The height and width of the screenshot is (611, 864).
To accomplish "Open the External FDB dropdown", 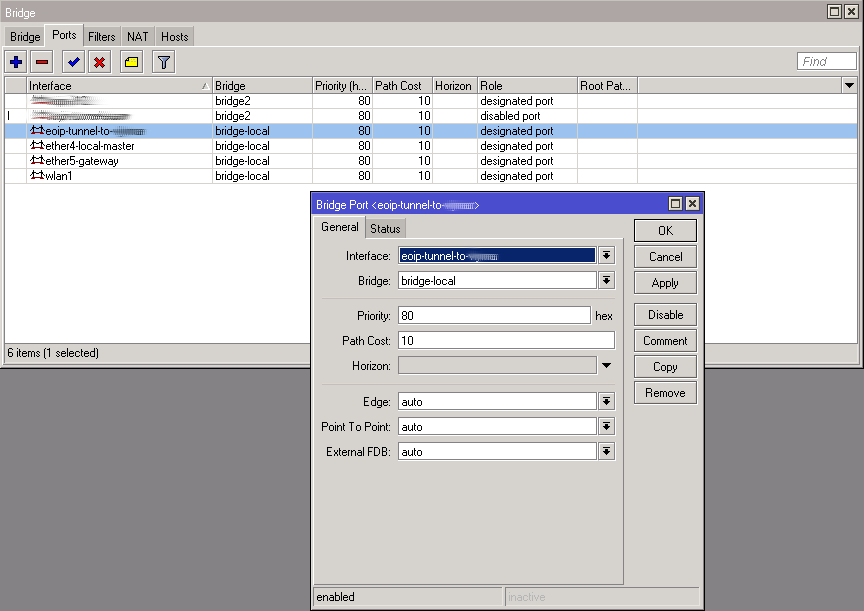I will [x=606, y=452].
